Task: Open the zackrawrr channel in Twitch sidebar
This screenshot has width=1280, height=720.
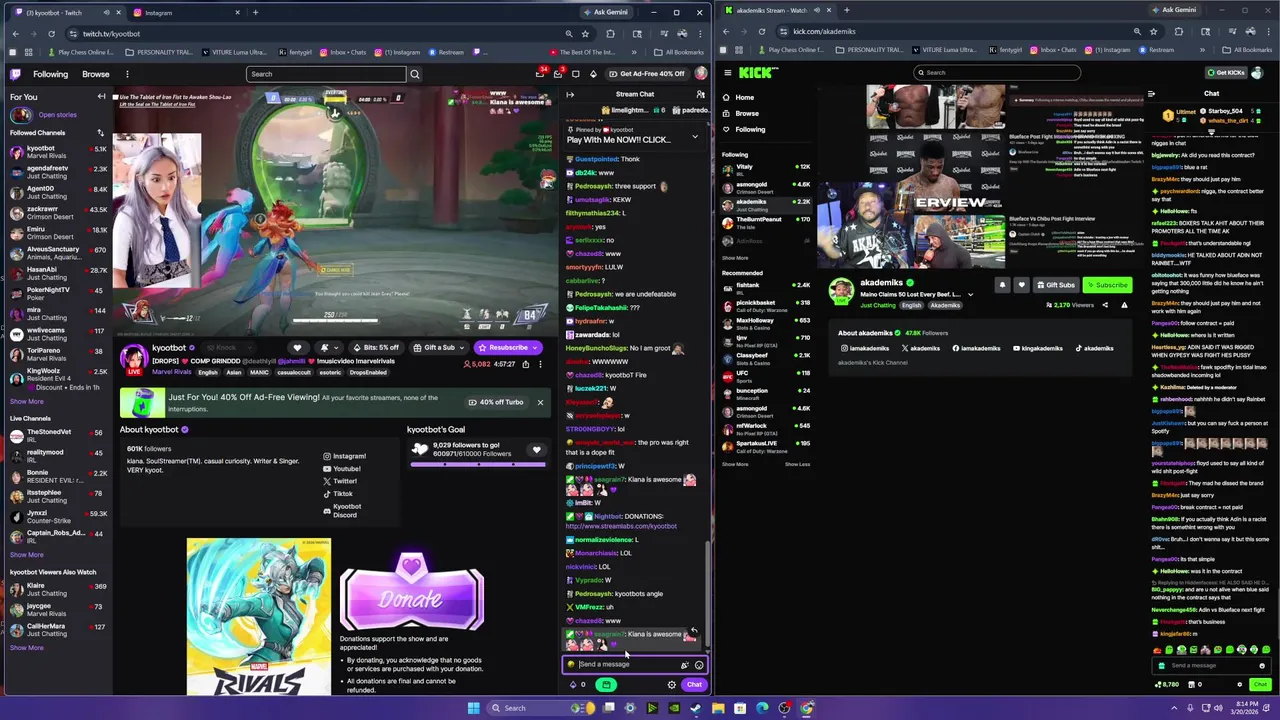Action: pos(57,213)
